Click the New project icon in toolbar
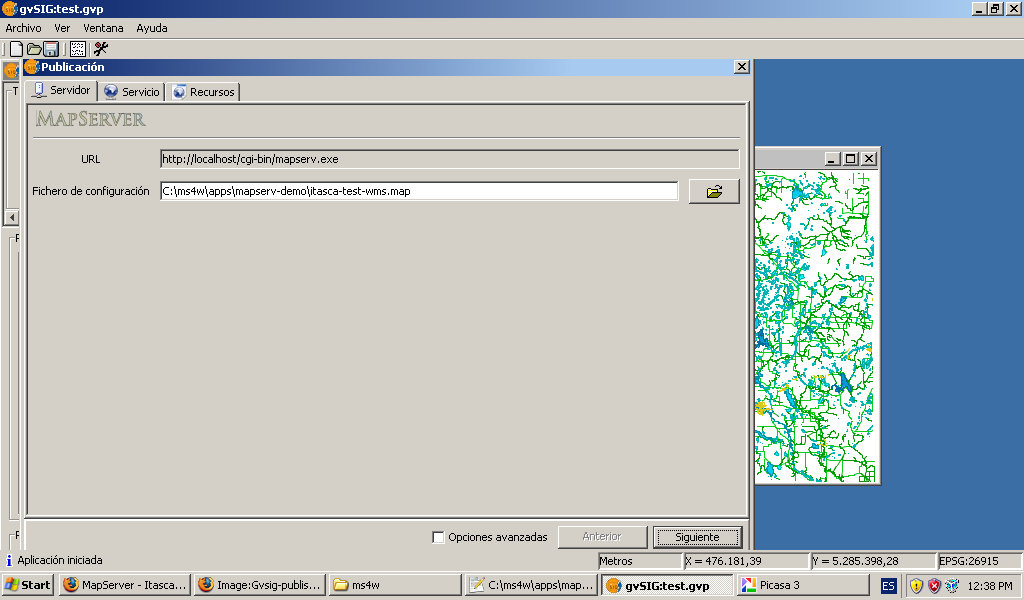 (16, 49)
